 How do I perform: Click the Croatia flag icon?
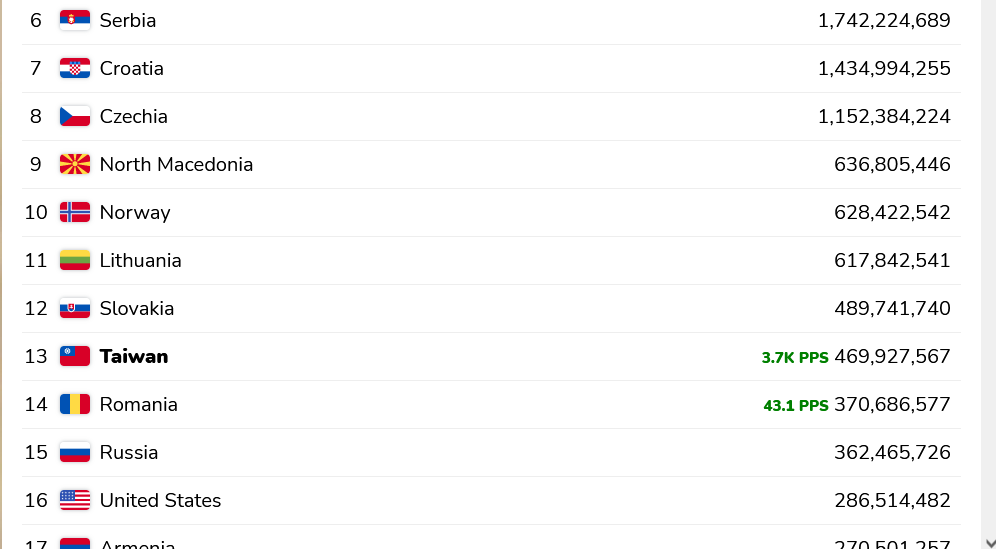(x=75, y=68)
